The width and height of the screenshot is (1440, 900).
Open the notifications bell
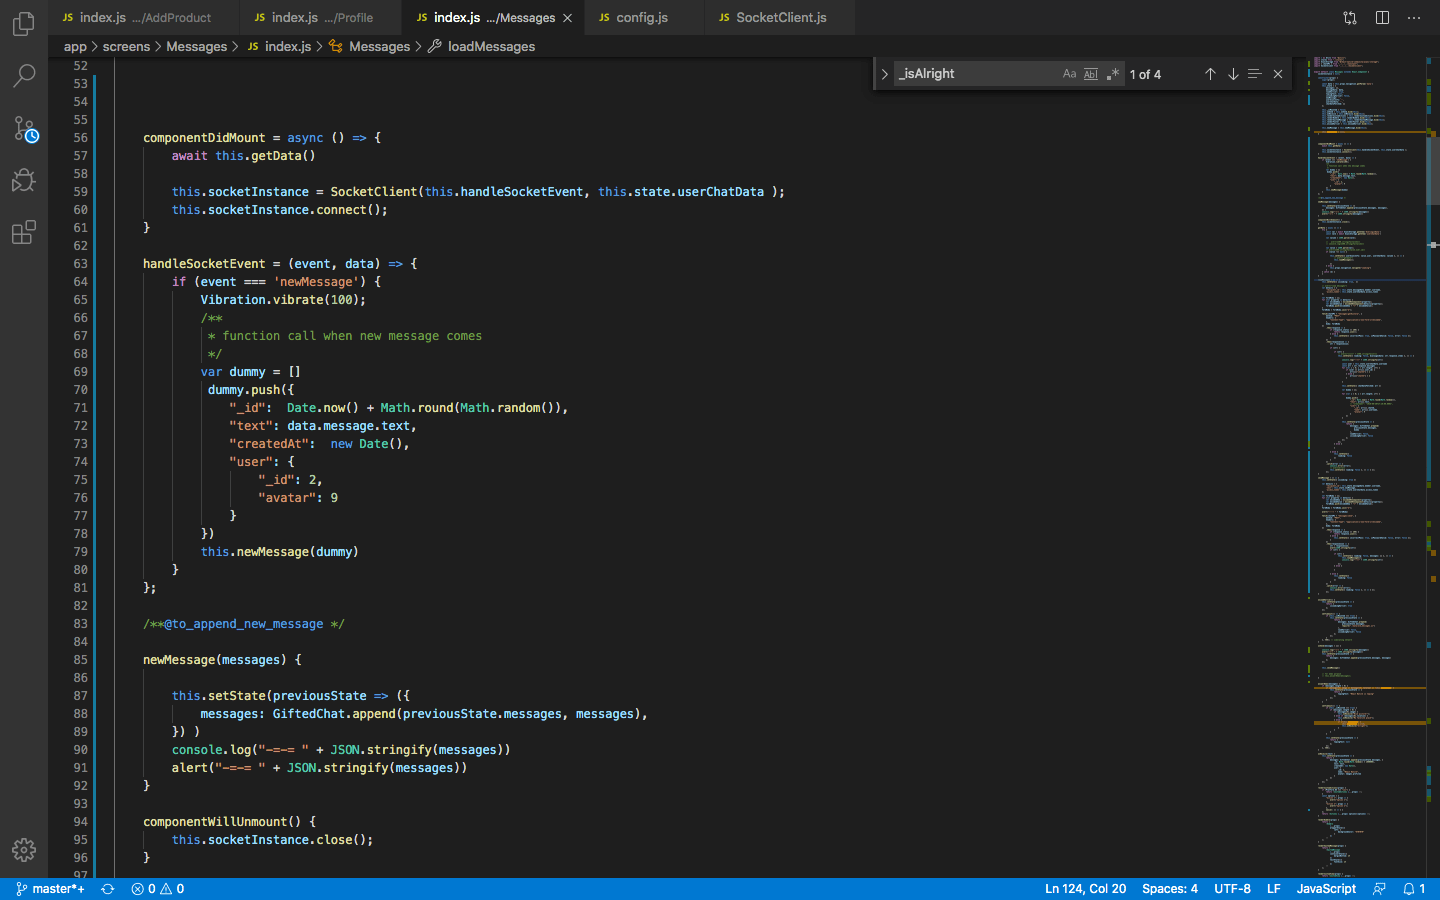tap(1413, 889)
